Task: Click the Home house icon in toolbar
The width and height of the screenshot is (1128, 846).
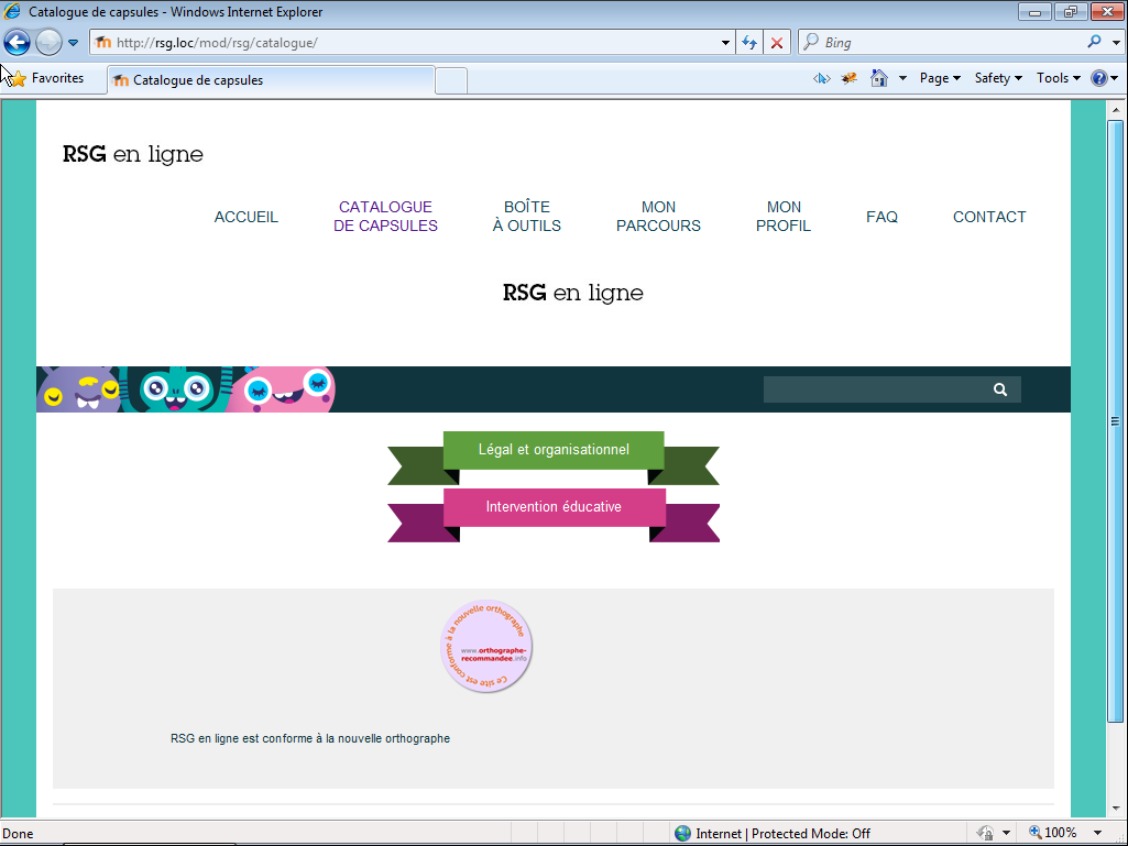Action: click(x=879, y=78)
